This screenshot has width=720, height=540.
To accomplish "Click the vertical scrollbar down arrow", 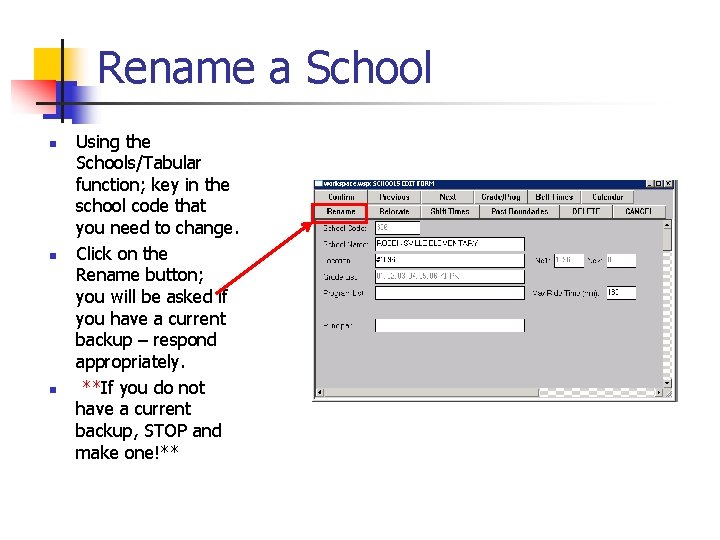I will click(667, 383).
